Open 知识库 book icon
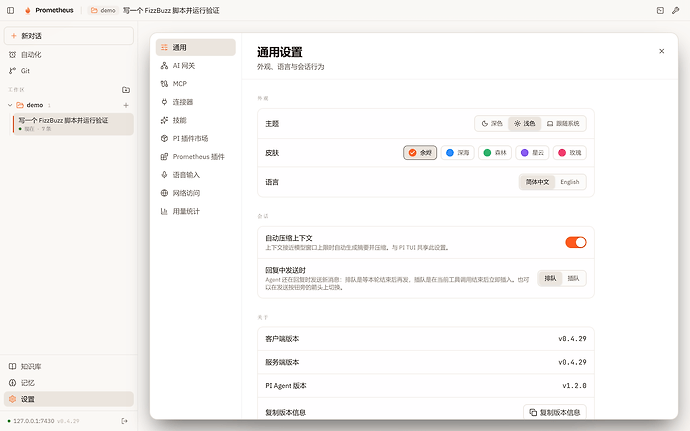Image resolution: width=690 pixels, height=431 pixels. 12,366
